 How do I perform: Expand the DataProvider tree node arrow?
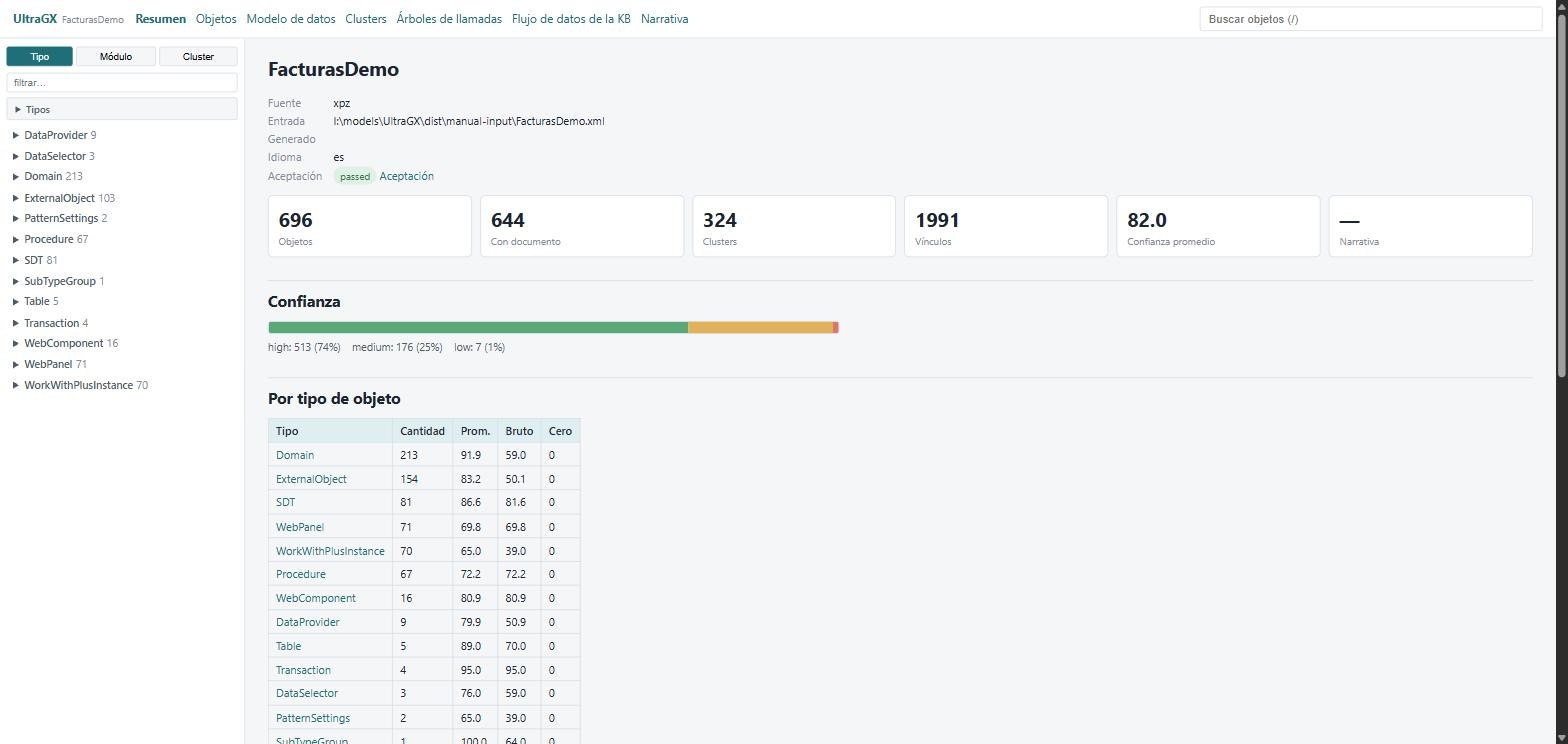16,135
